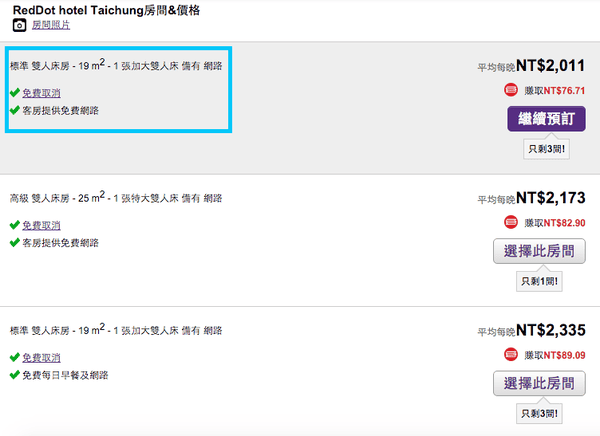Click the earn amount NT$82.90 text

tap(564, 222)
